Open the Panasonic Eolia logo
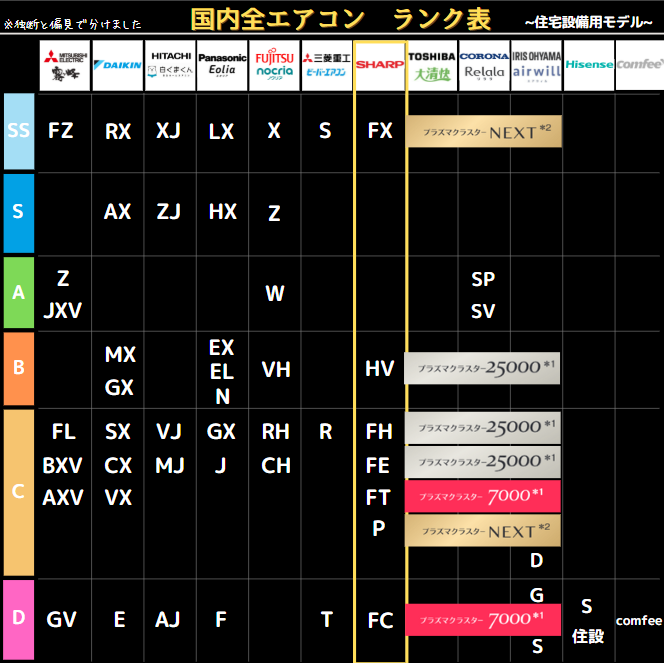 point(222,66)
